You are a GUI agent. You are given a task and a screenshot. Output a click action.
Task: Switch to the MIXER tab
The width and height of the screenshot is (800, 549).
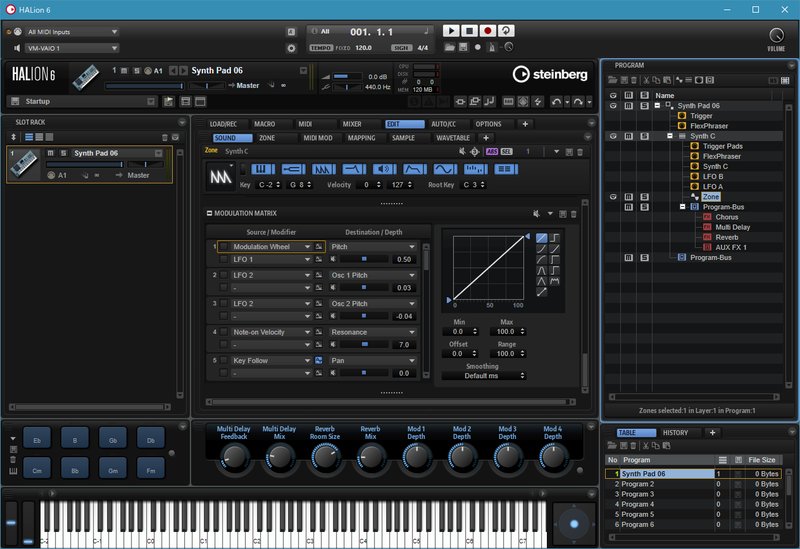pos(352,124)
